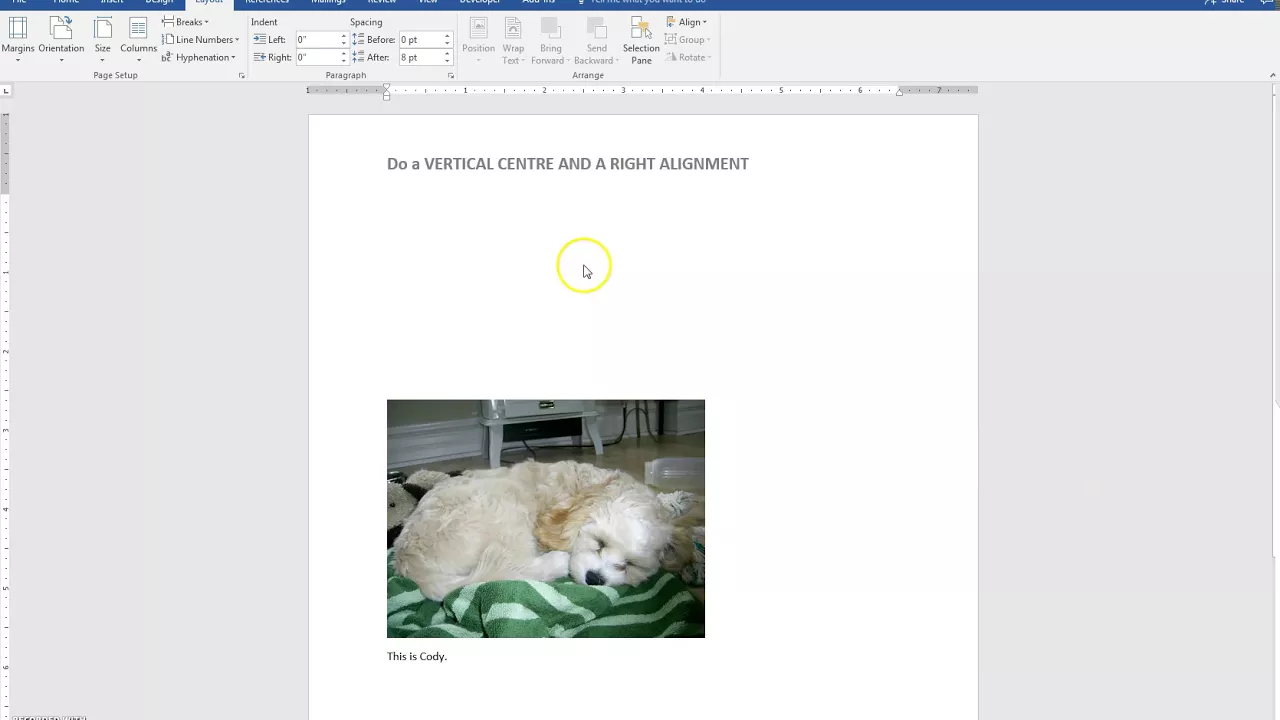The height and width of the screenshot is (720, 1280).
Task: Increase the Right indent value
Action: [x=344, y=54]
